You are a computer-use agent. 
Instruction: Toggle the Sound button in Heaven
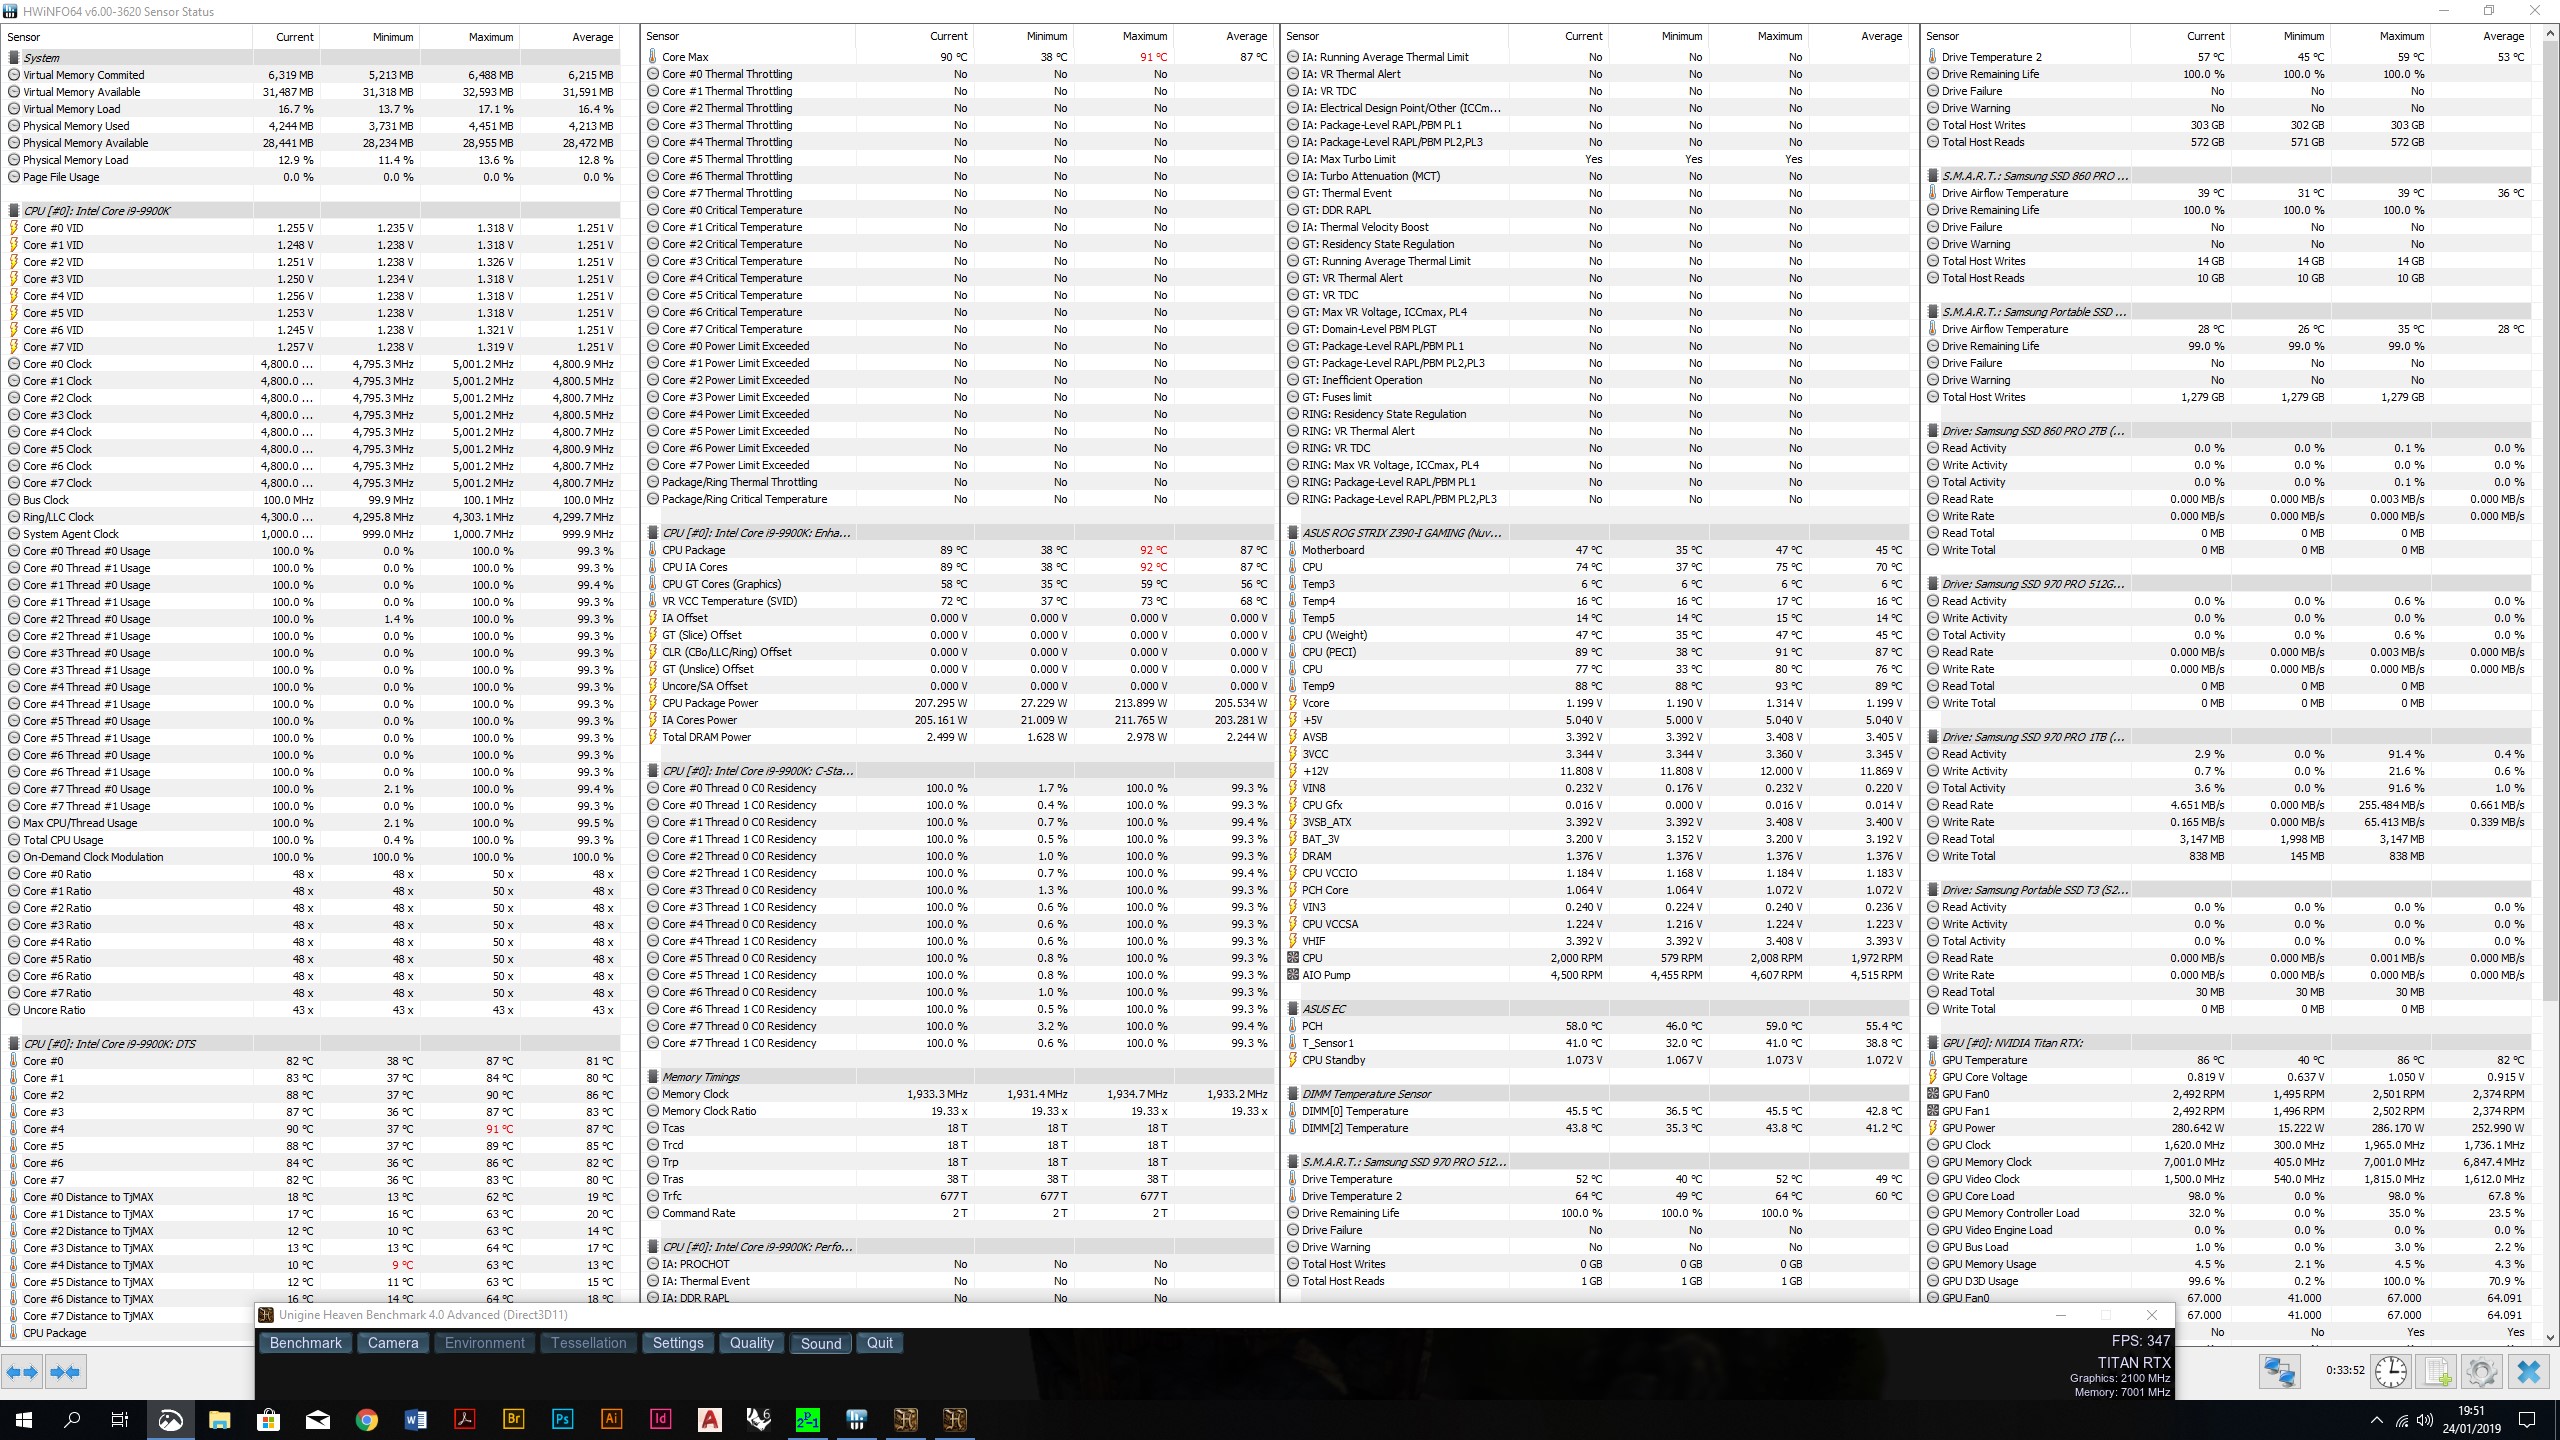tap(820, 1343)
